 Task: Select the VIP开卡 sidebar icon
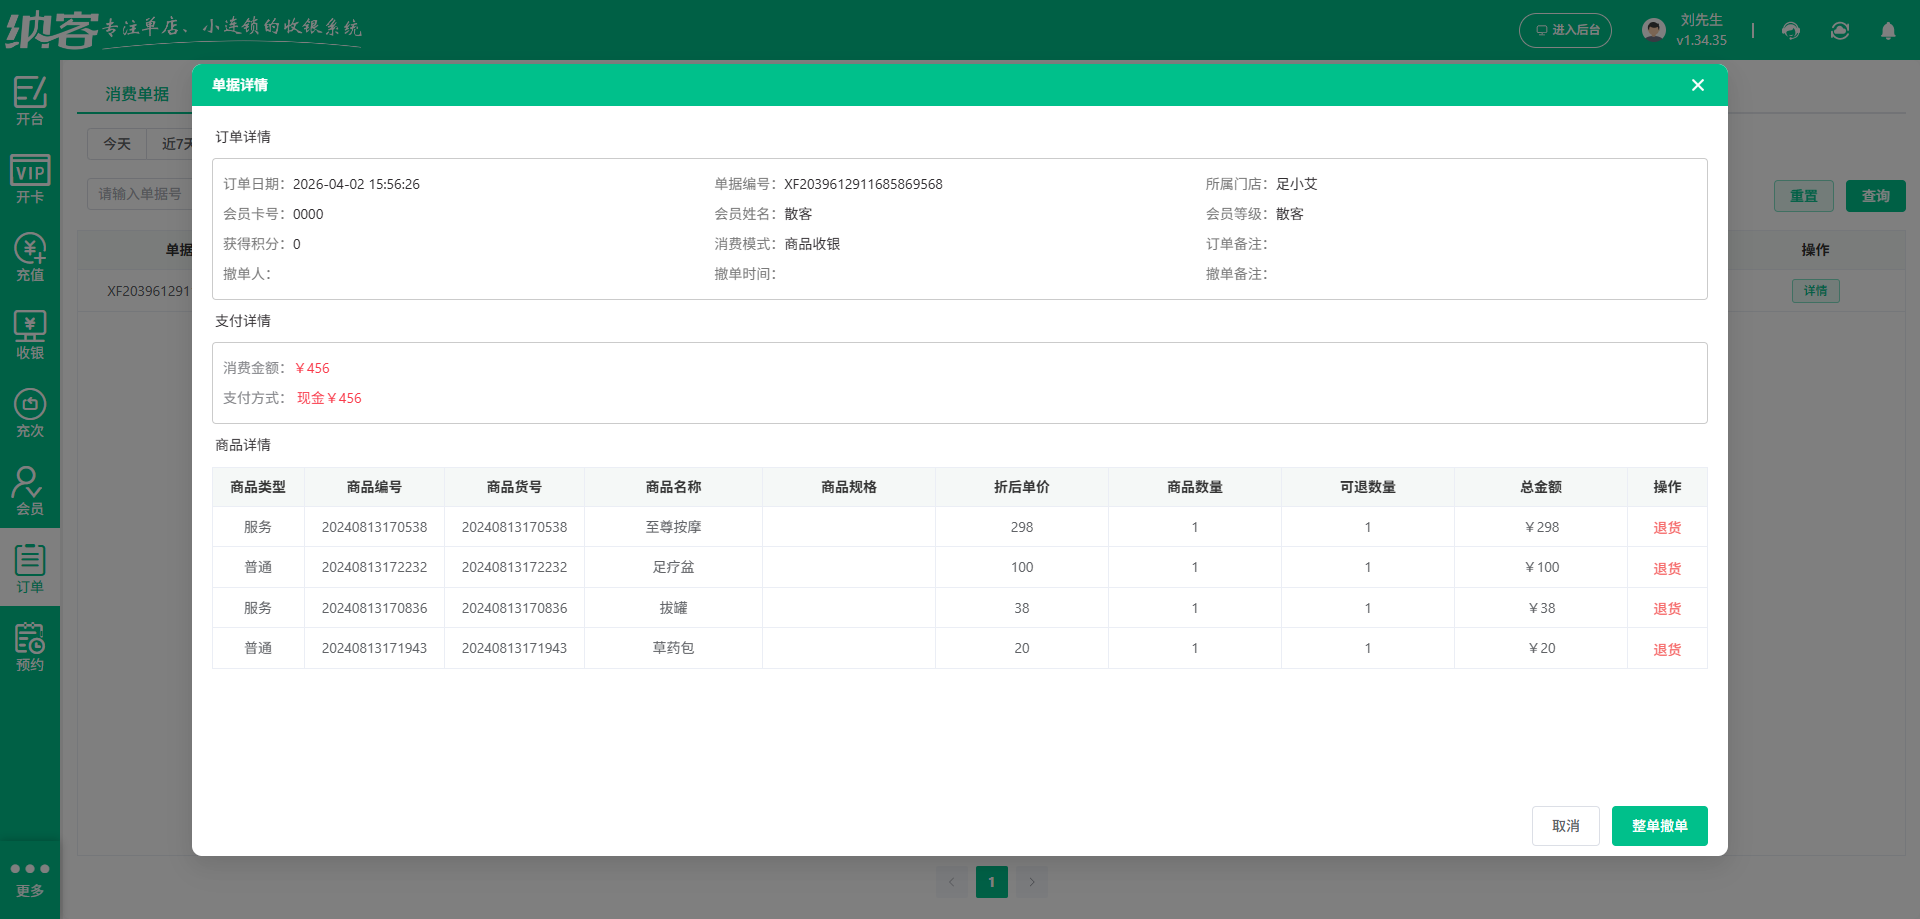30,180
